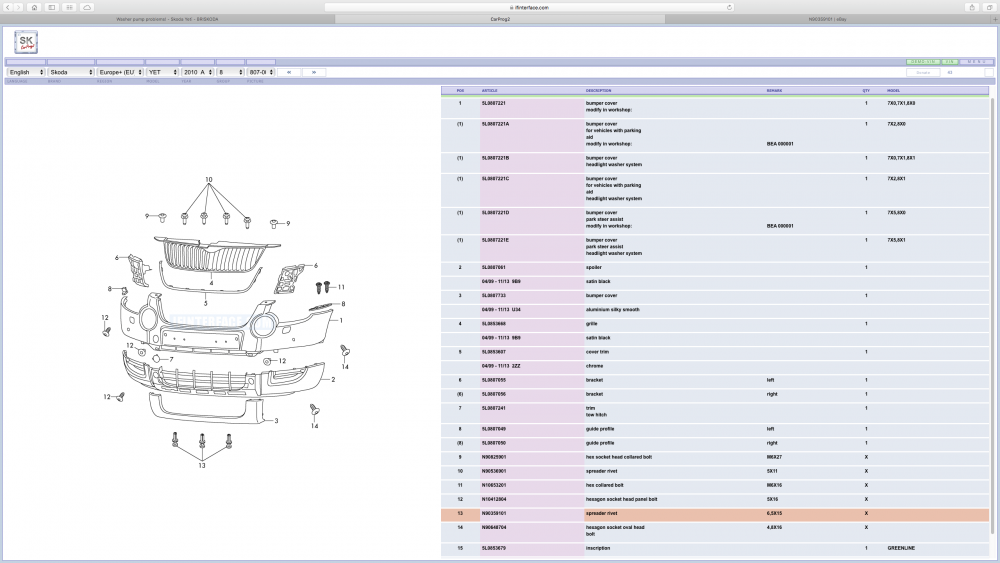The height and width of the screenshot is (563, 1000).
Task: Advance to the next picture with » button
Action: (x=314, y=72)
